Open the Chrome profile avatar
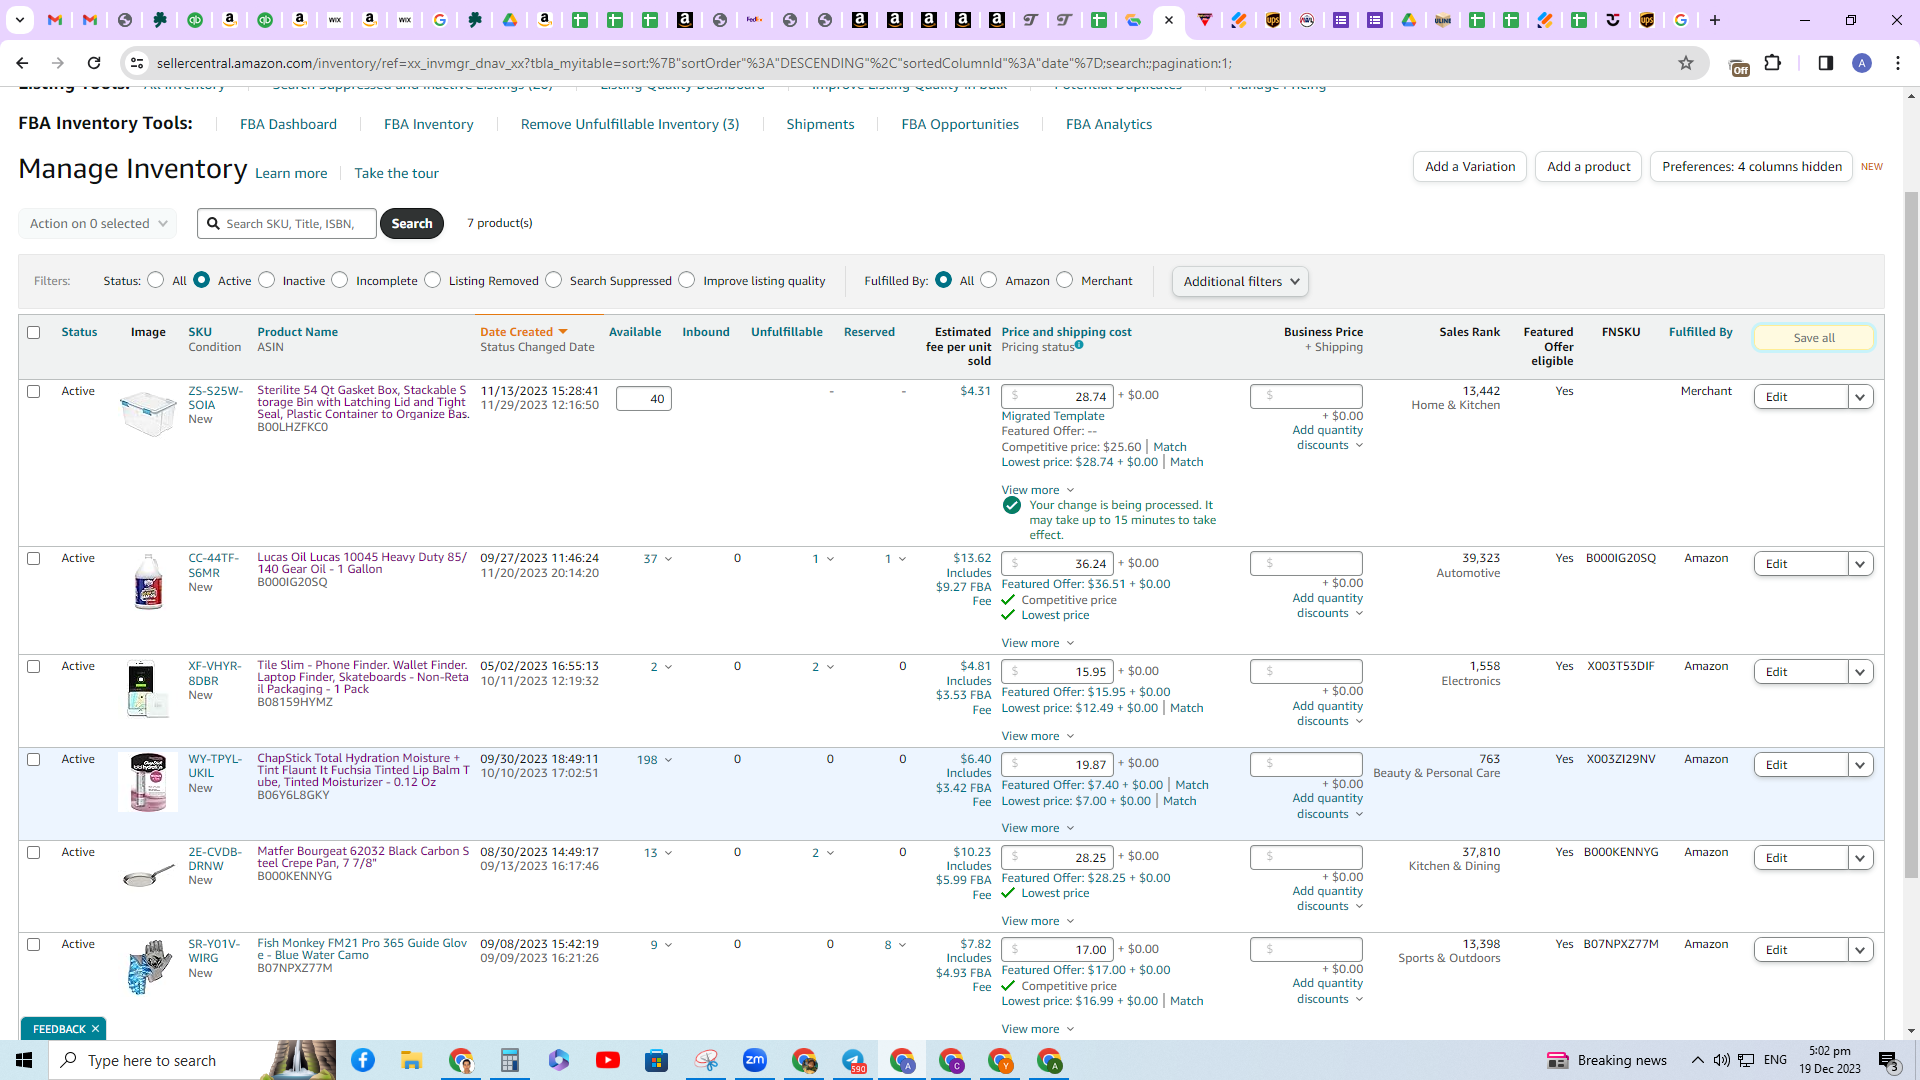Viewport: 1920px width, 1080px height. click(x=1862, y=63)
